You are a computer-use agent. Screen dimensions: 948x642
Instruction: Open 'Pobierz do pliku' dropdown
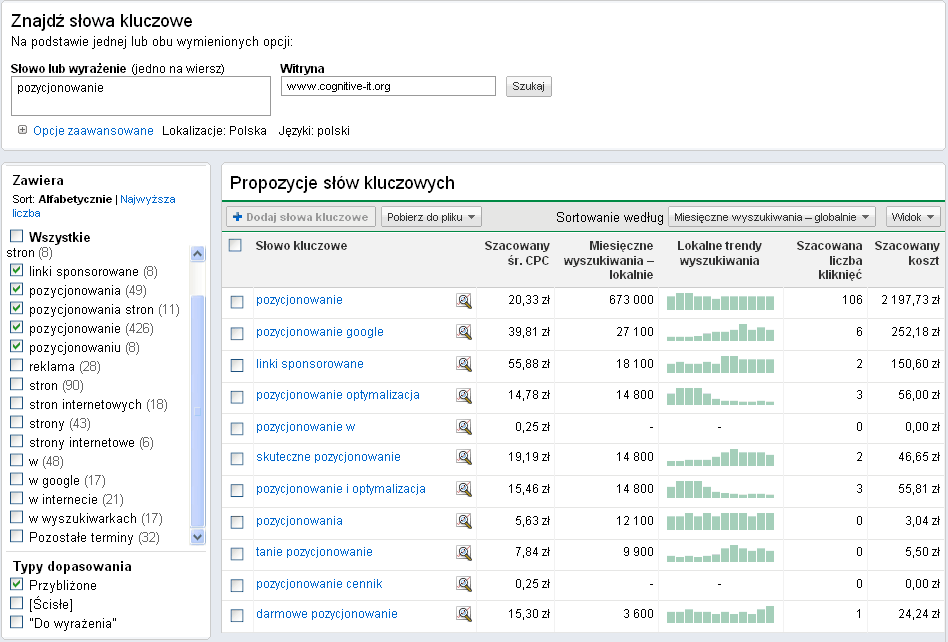click(431, 217)
